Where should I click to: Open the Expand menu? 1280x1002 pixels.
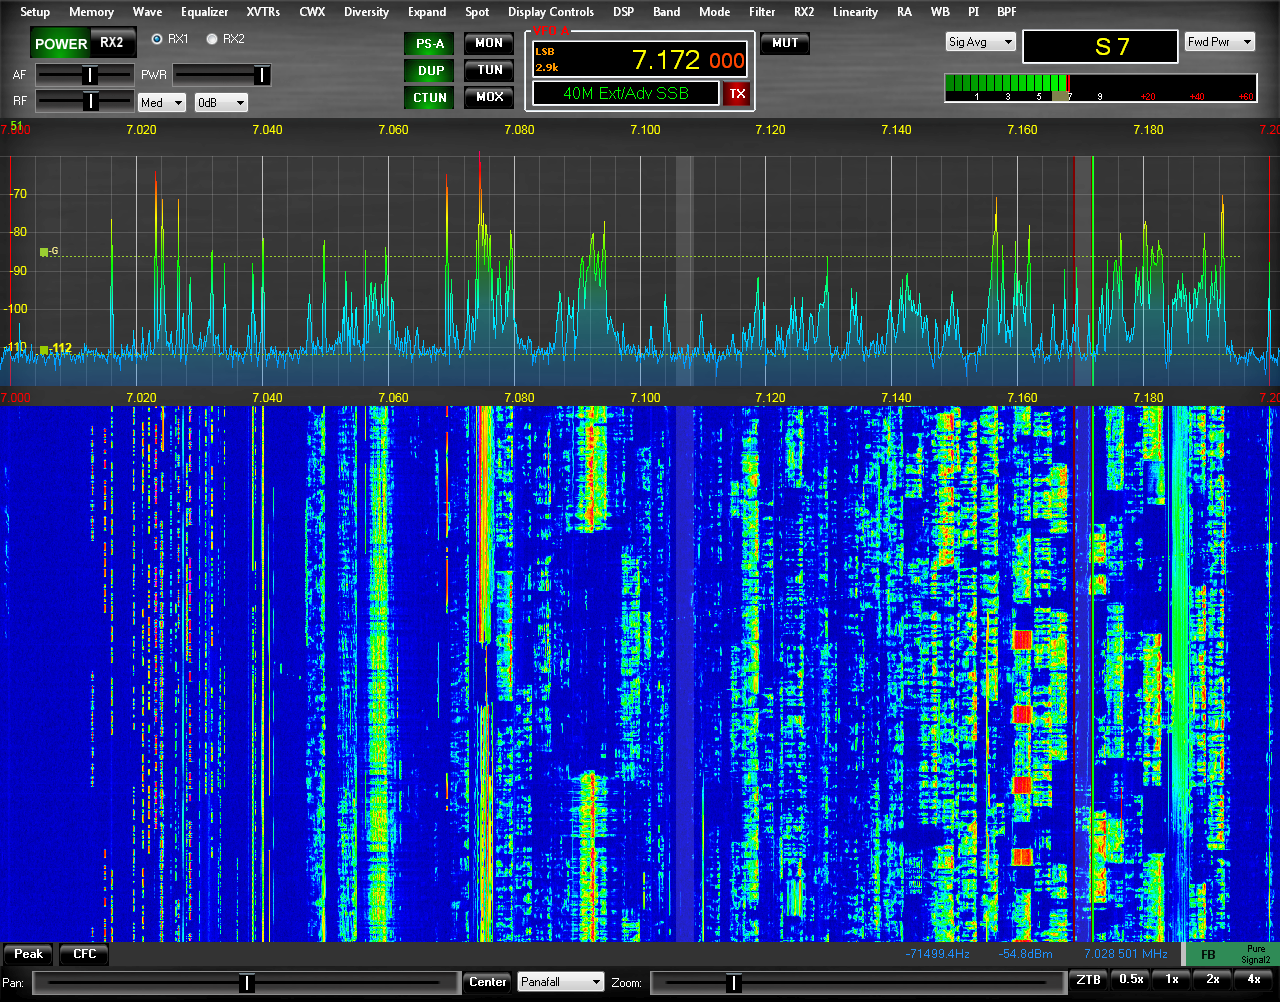[427, 12]
